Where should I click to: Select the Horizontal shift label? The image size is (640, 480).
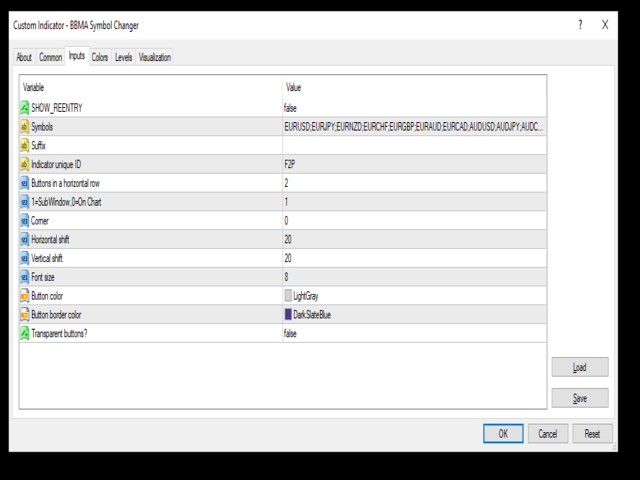click(50, 240)
